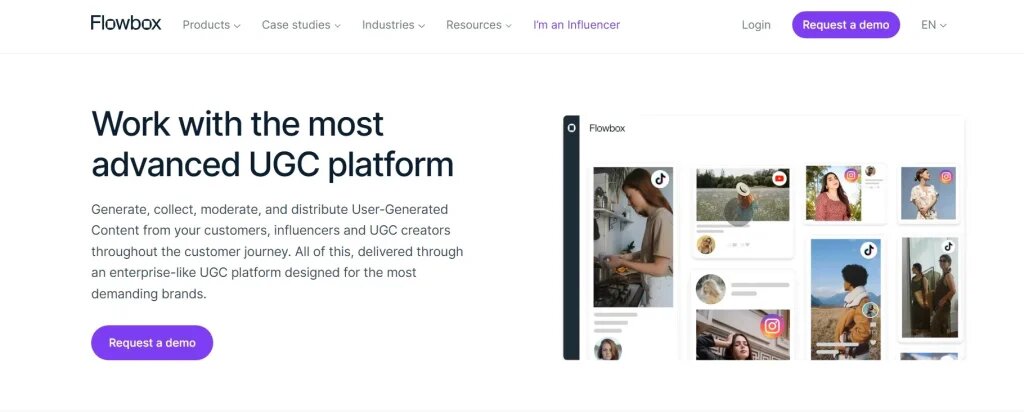
Task: Click YouTube icon on the field photo
Action: [x=779, y=179]
